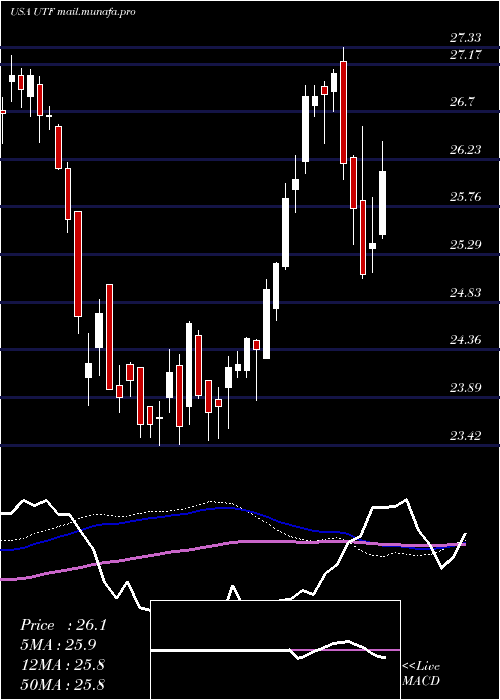The width and height of the screenshot is (500, 700).
Task: Click the MACD inset chart panel
Action: [276, 650]
